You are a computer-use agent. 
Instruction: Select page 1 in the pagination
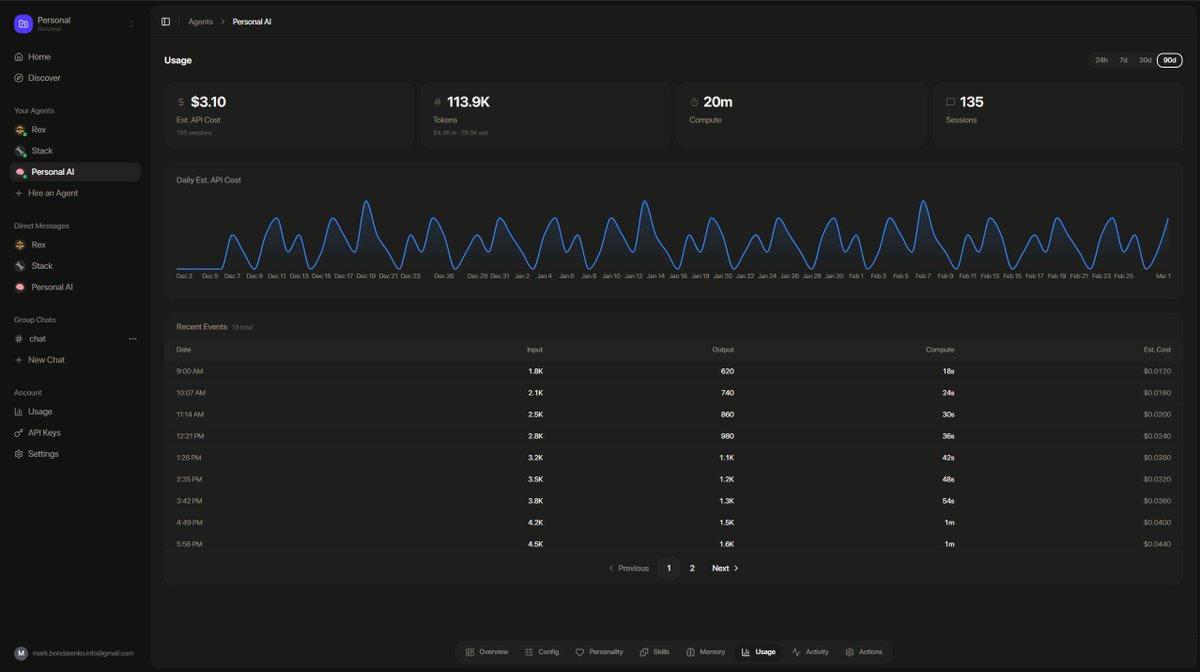point(669,568)
